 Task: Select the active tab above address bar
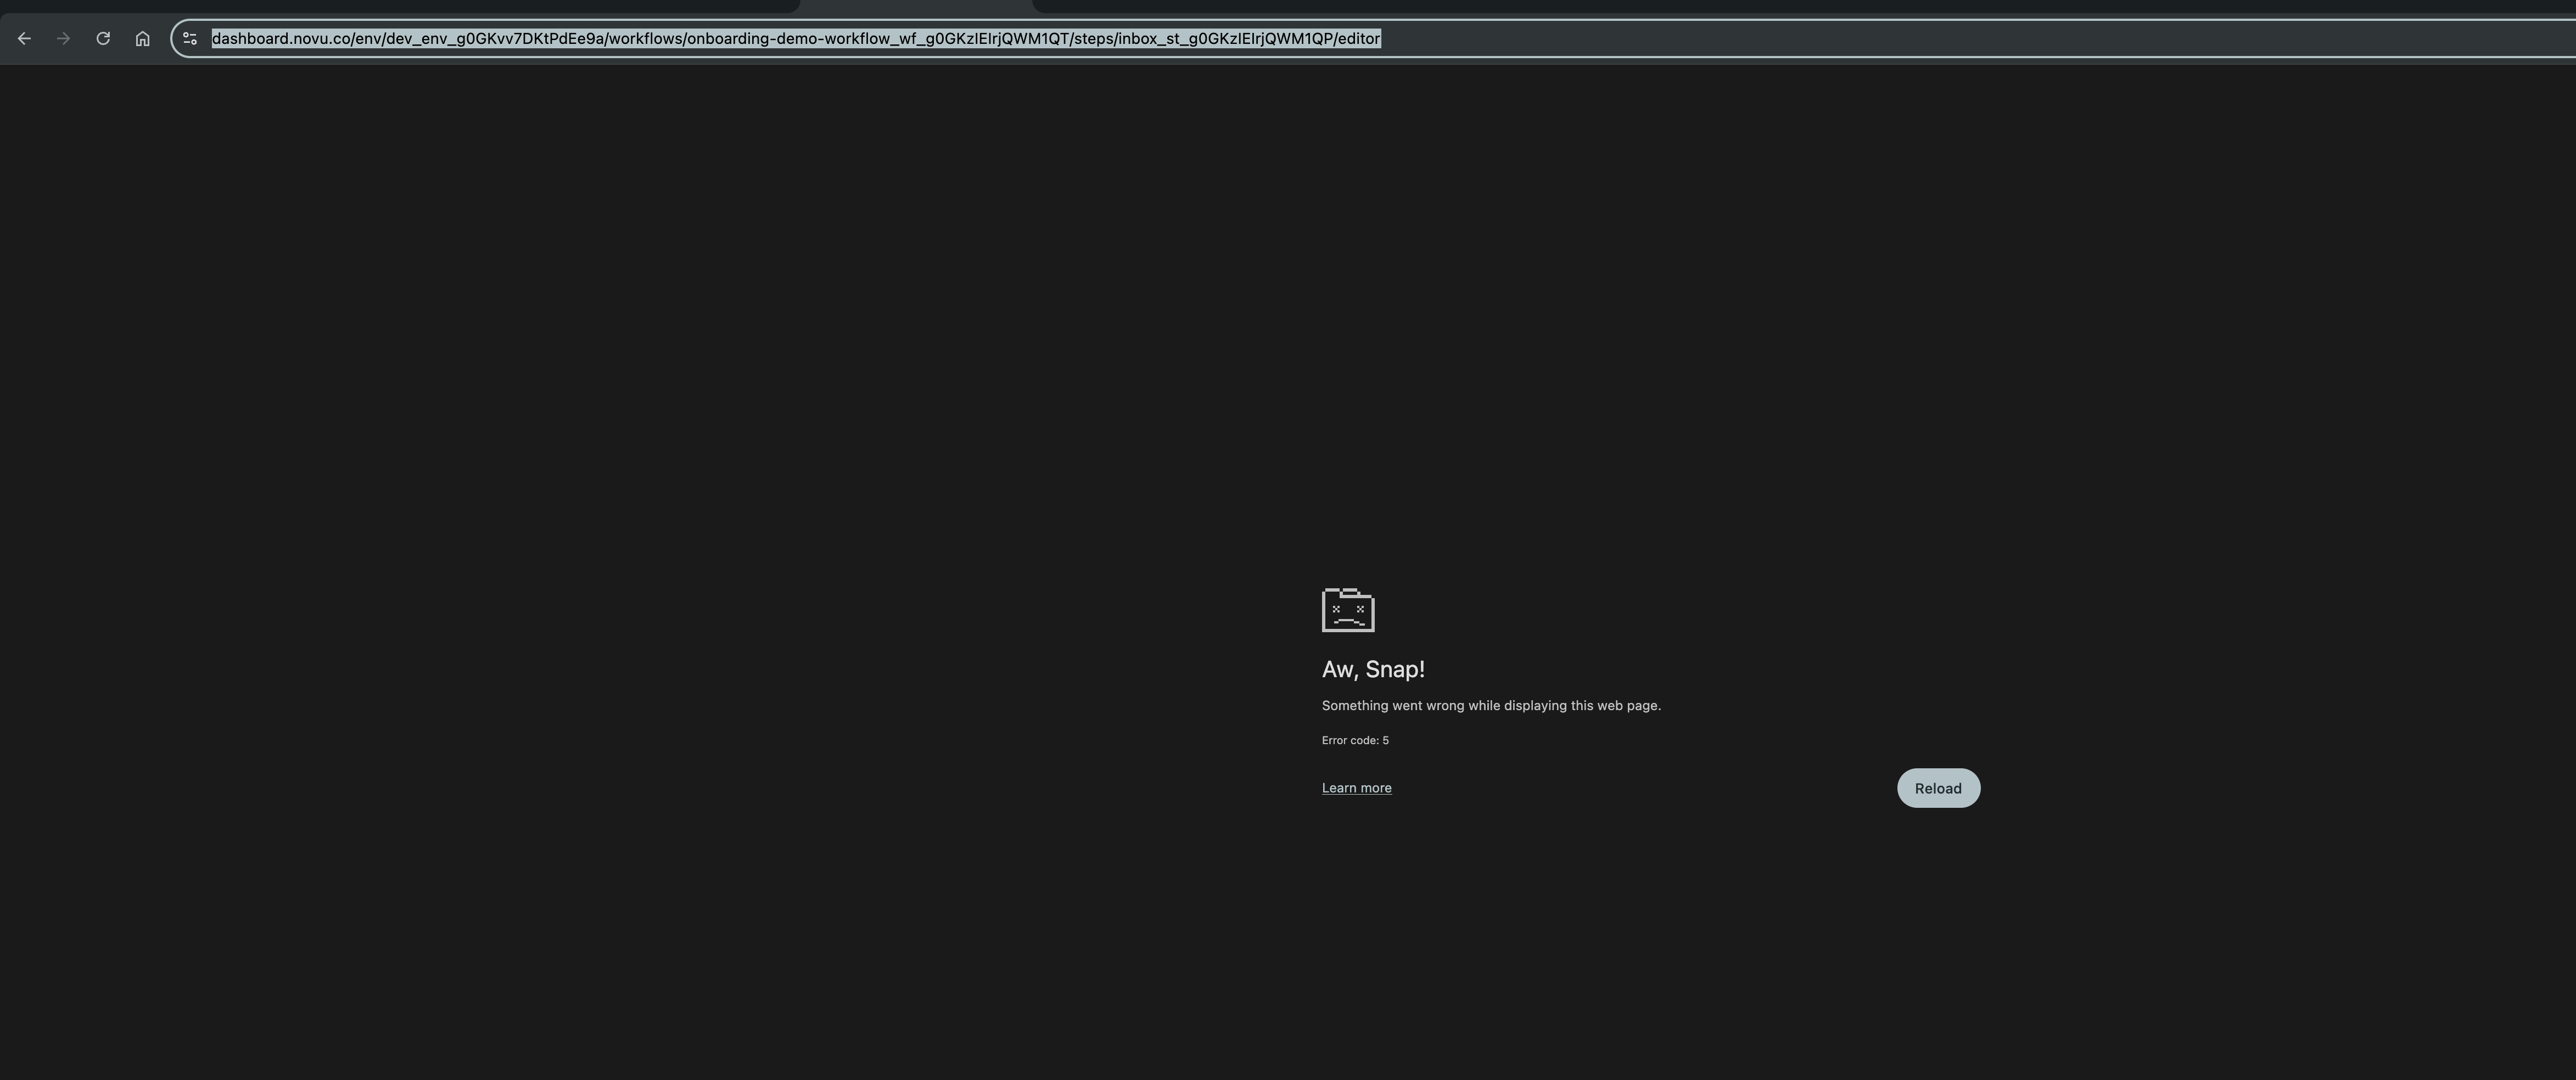(915, 6)
